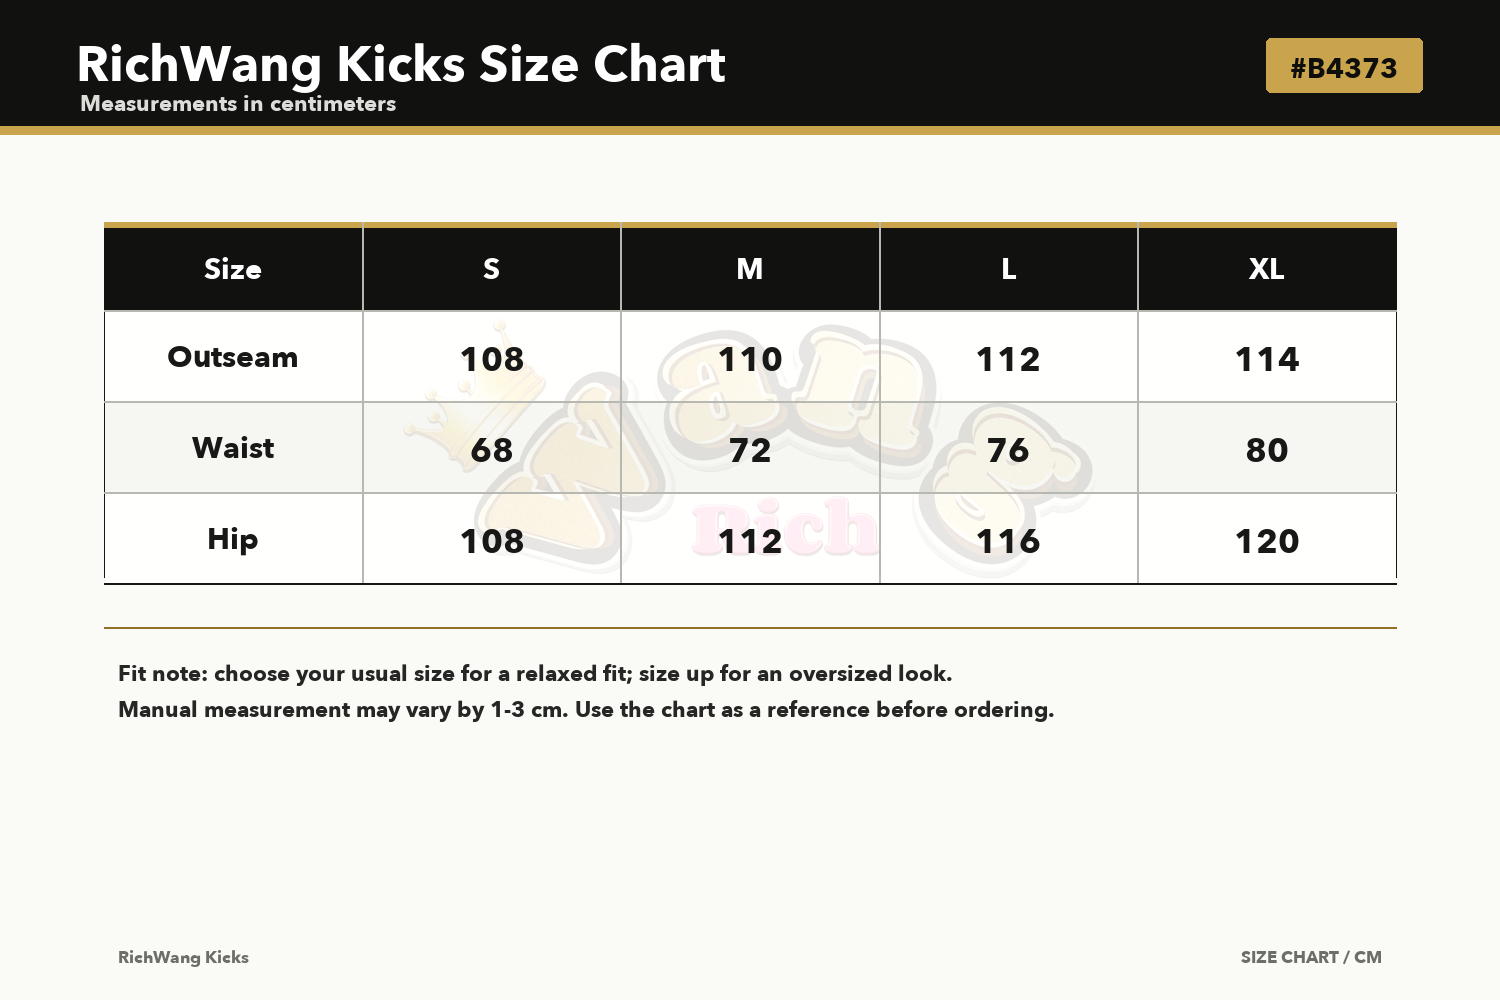This screenshot has height=1000, width=1500.
Task: Click the Fit note text line
Action: click(535, 674)
